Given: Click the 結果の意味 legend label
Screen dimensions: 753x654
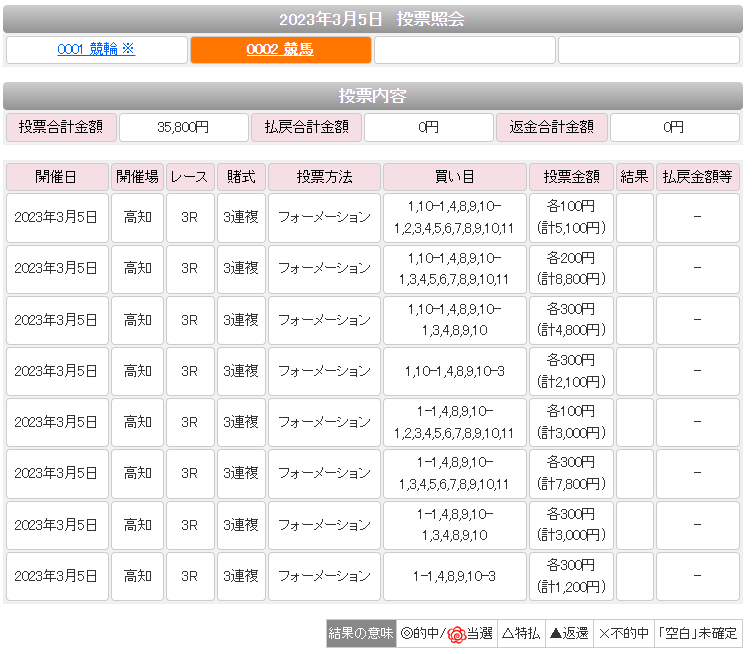Looking at the screenshot, I should click(x=361, y=633).
